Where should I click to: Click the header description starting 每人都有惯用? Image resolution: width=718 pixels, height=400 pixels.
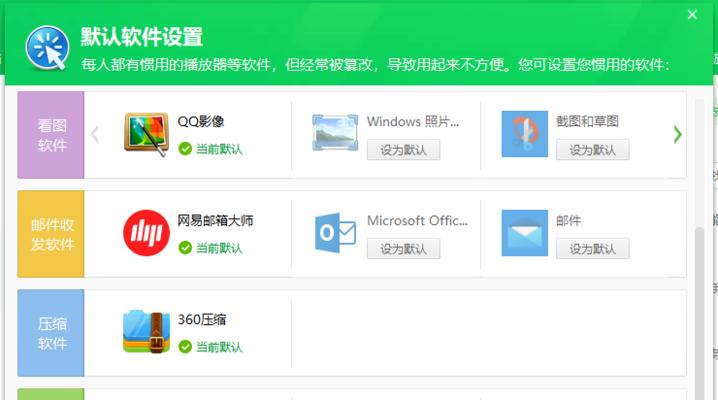pyautogui.click(x=375, y=65)
